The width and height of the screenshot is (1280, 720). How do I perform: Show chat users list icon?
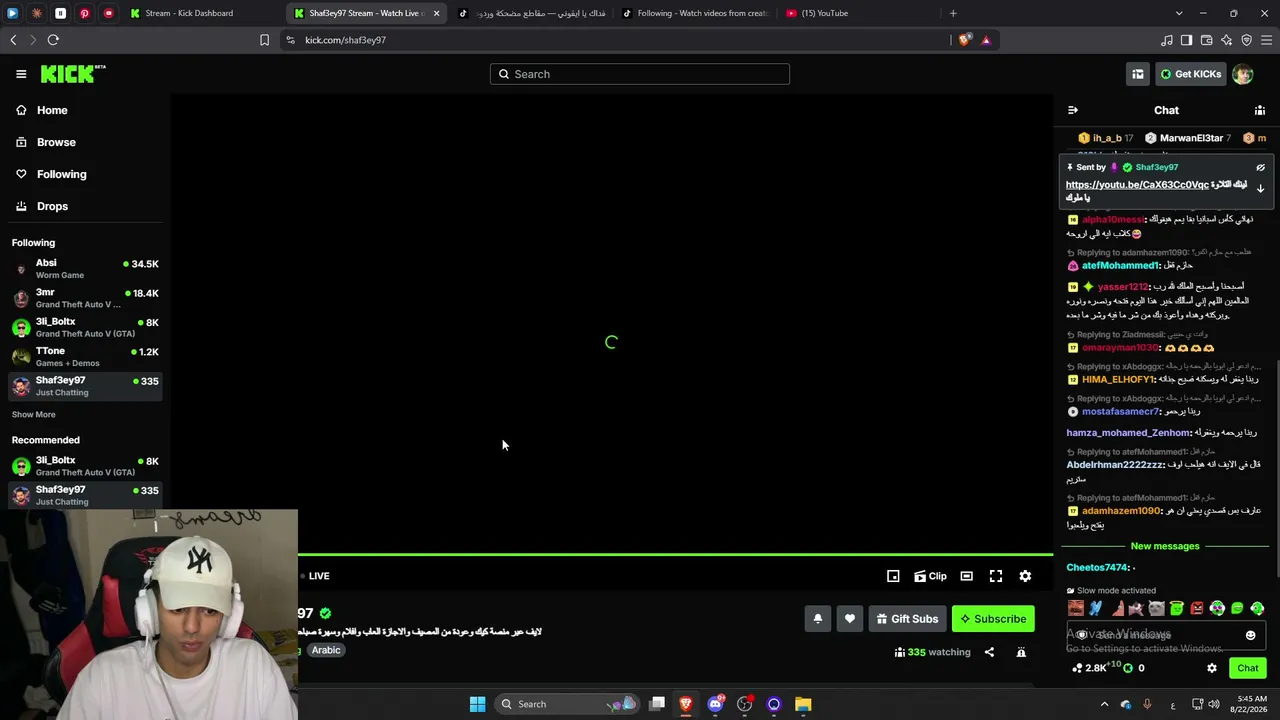(1260, 110)
